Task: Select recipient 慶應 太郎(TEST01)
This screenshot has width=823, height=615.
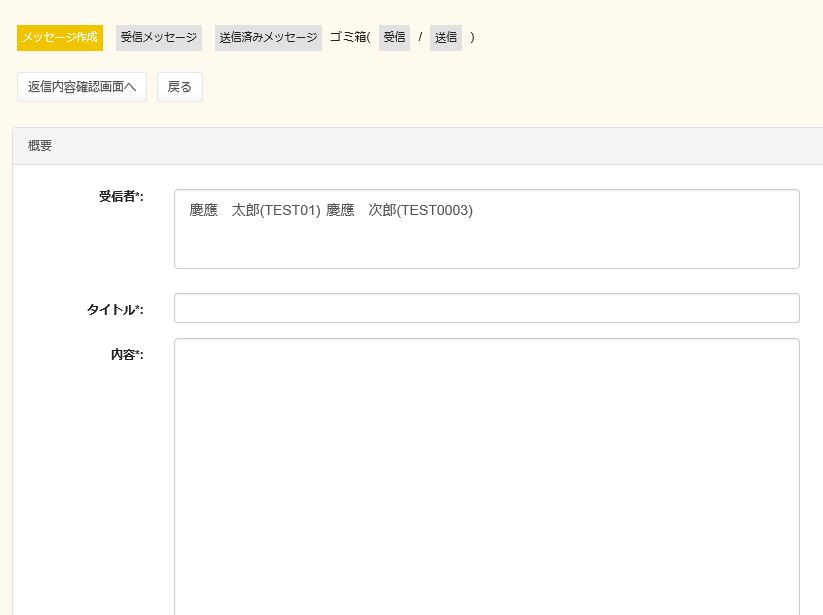Action: click(255, 211)
